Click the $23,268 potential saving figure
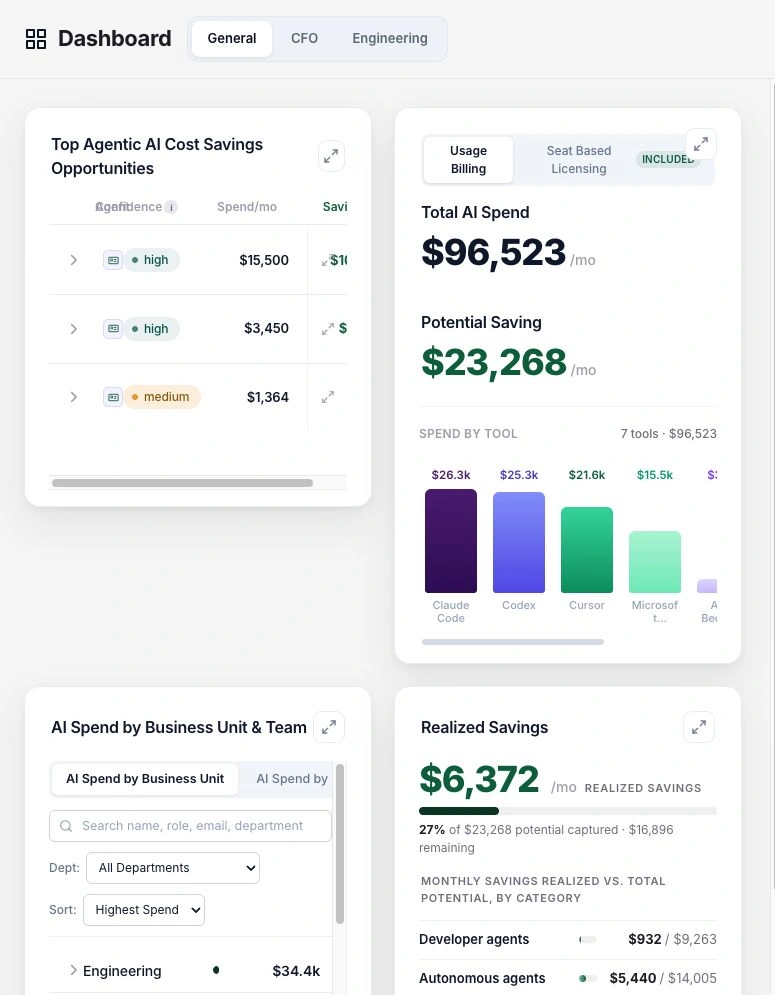 tap(493, 362)
